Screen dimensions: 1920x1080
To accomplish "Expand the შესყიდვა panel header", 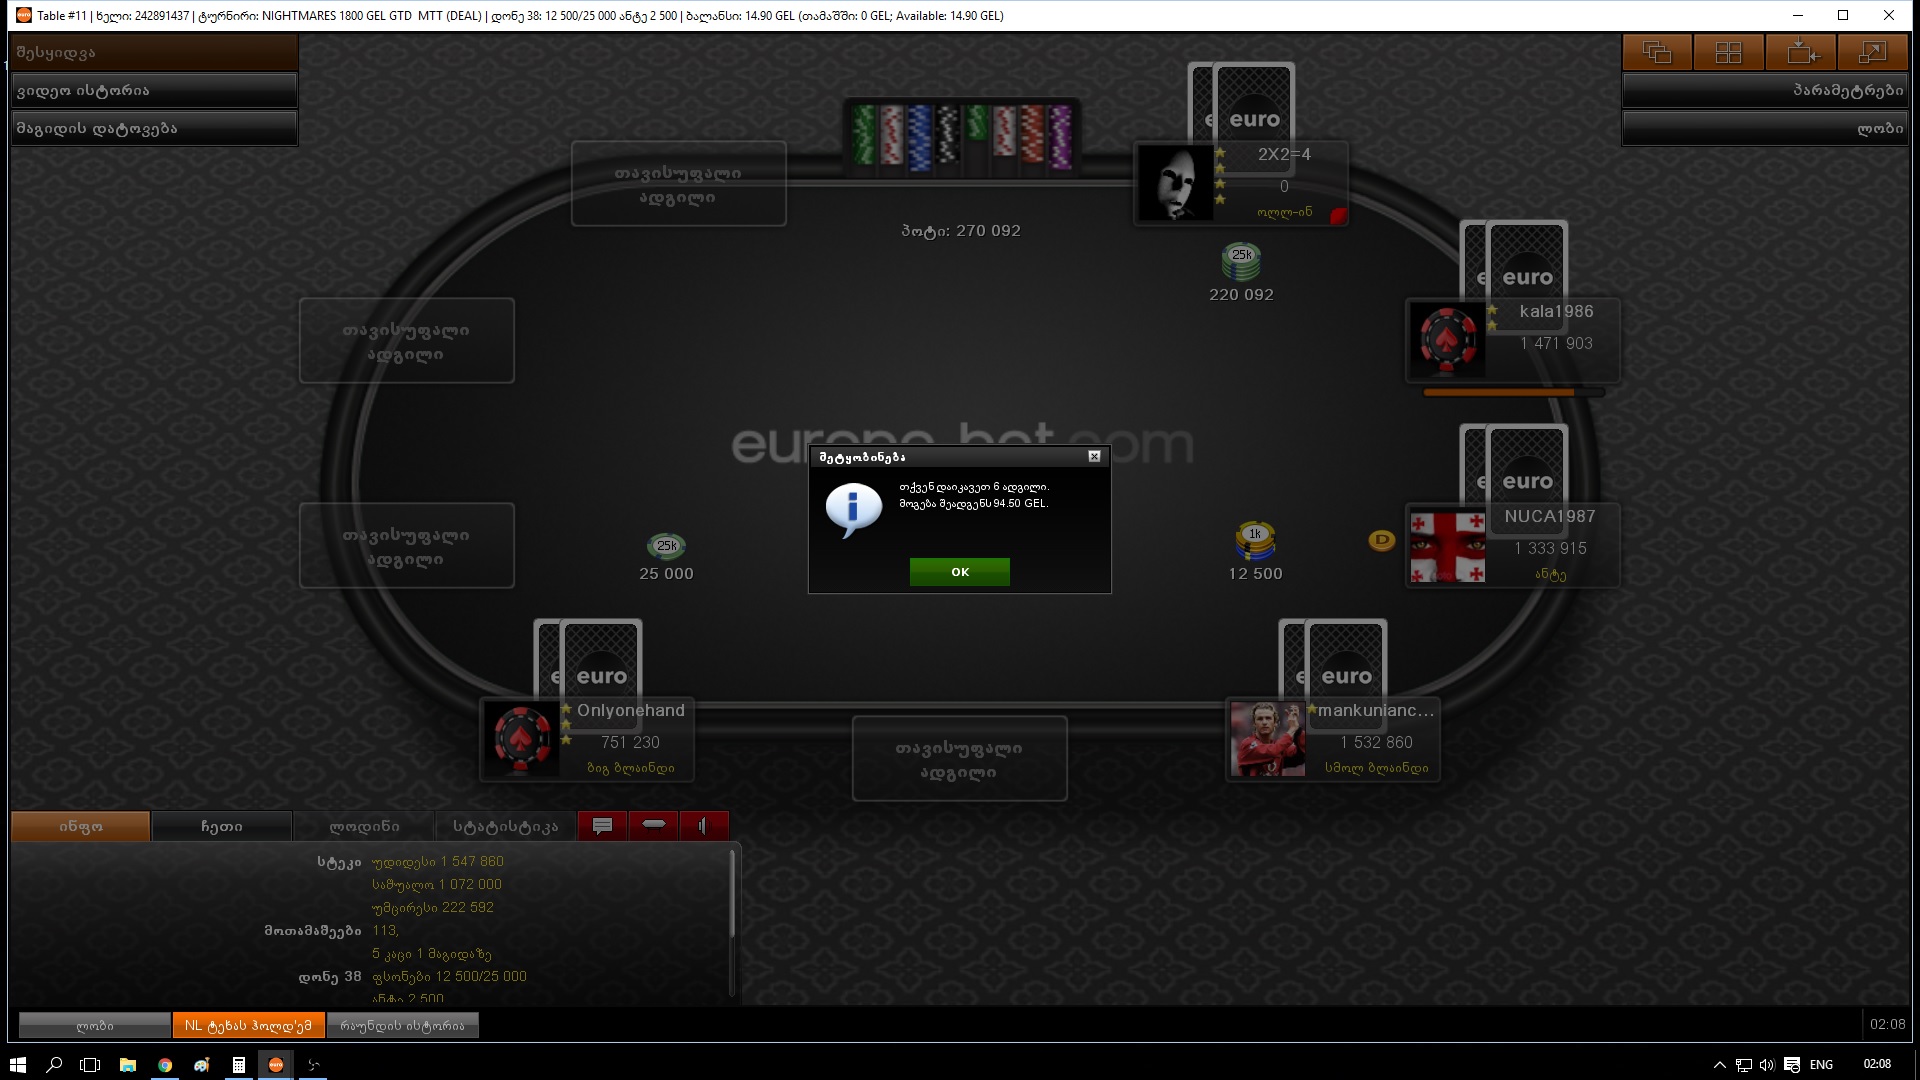I will [154, 53].
